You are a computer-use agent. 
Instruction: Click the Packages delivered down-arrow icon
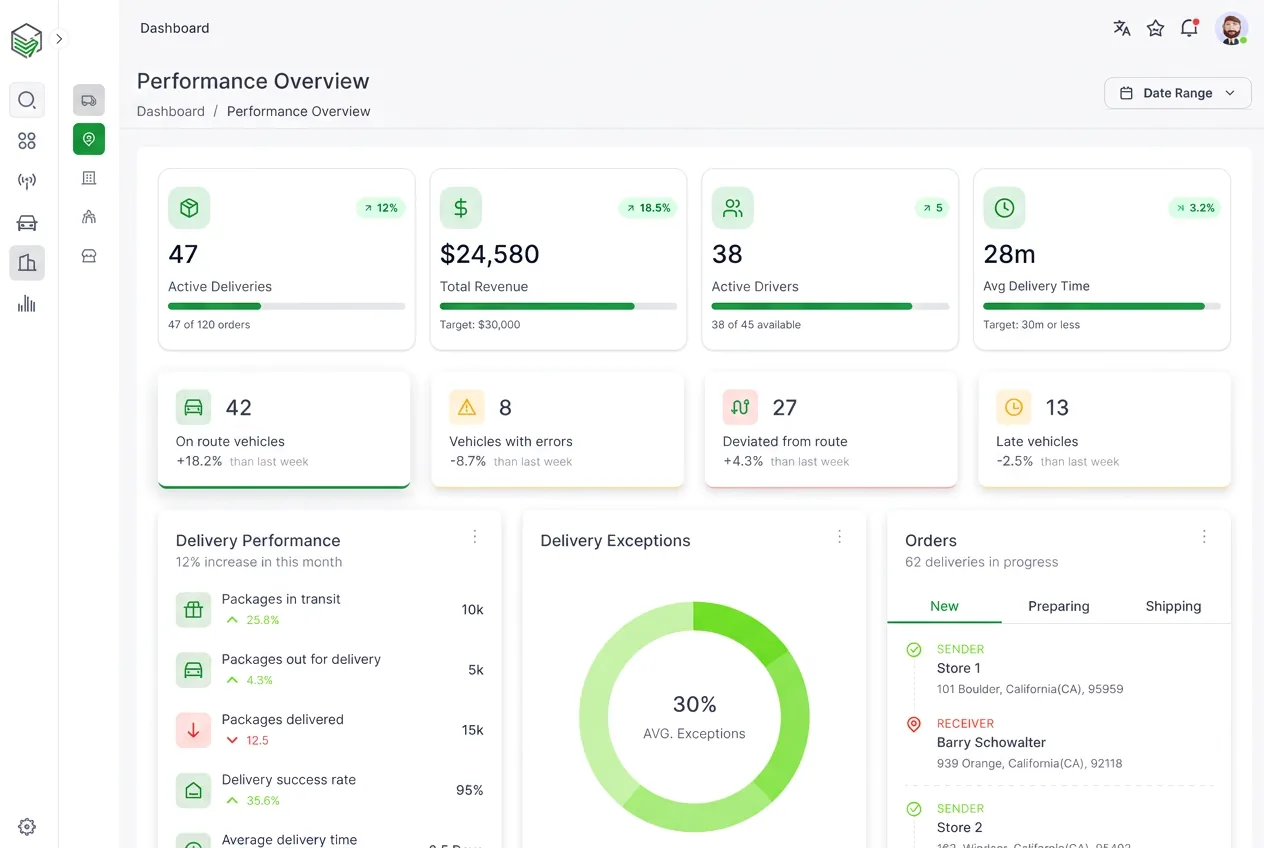(x=194, y=730)
